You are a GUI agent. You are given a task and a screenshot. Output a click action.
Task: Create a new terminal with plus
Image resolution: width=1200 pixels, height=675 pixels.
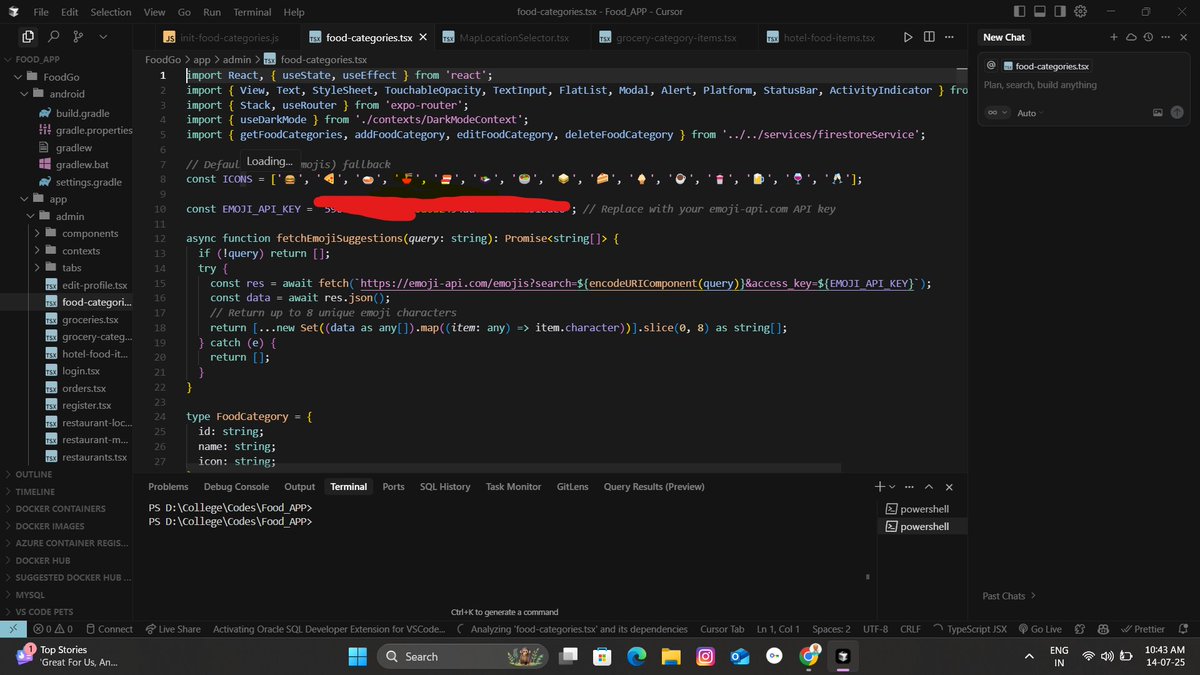[880, 487]
